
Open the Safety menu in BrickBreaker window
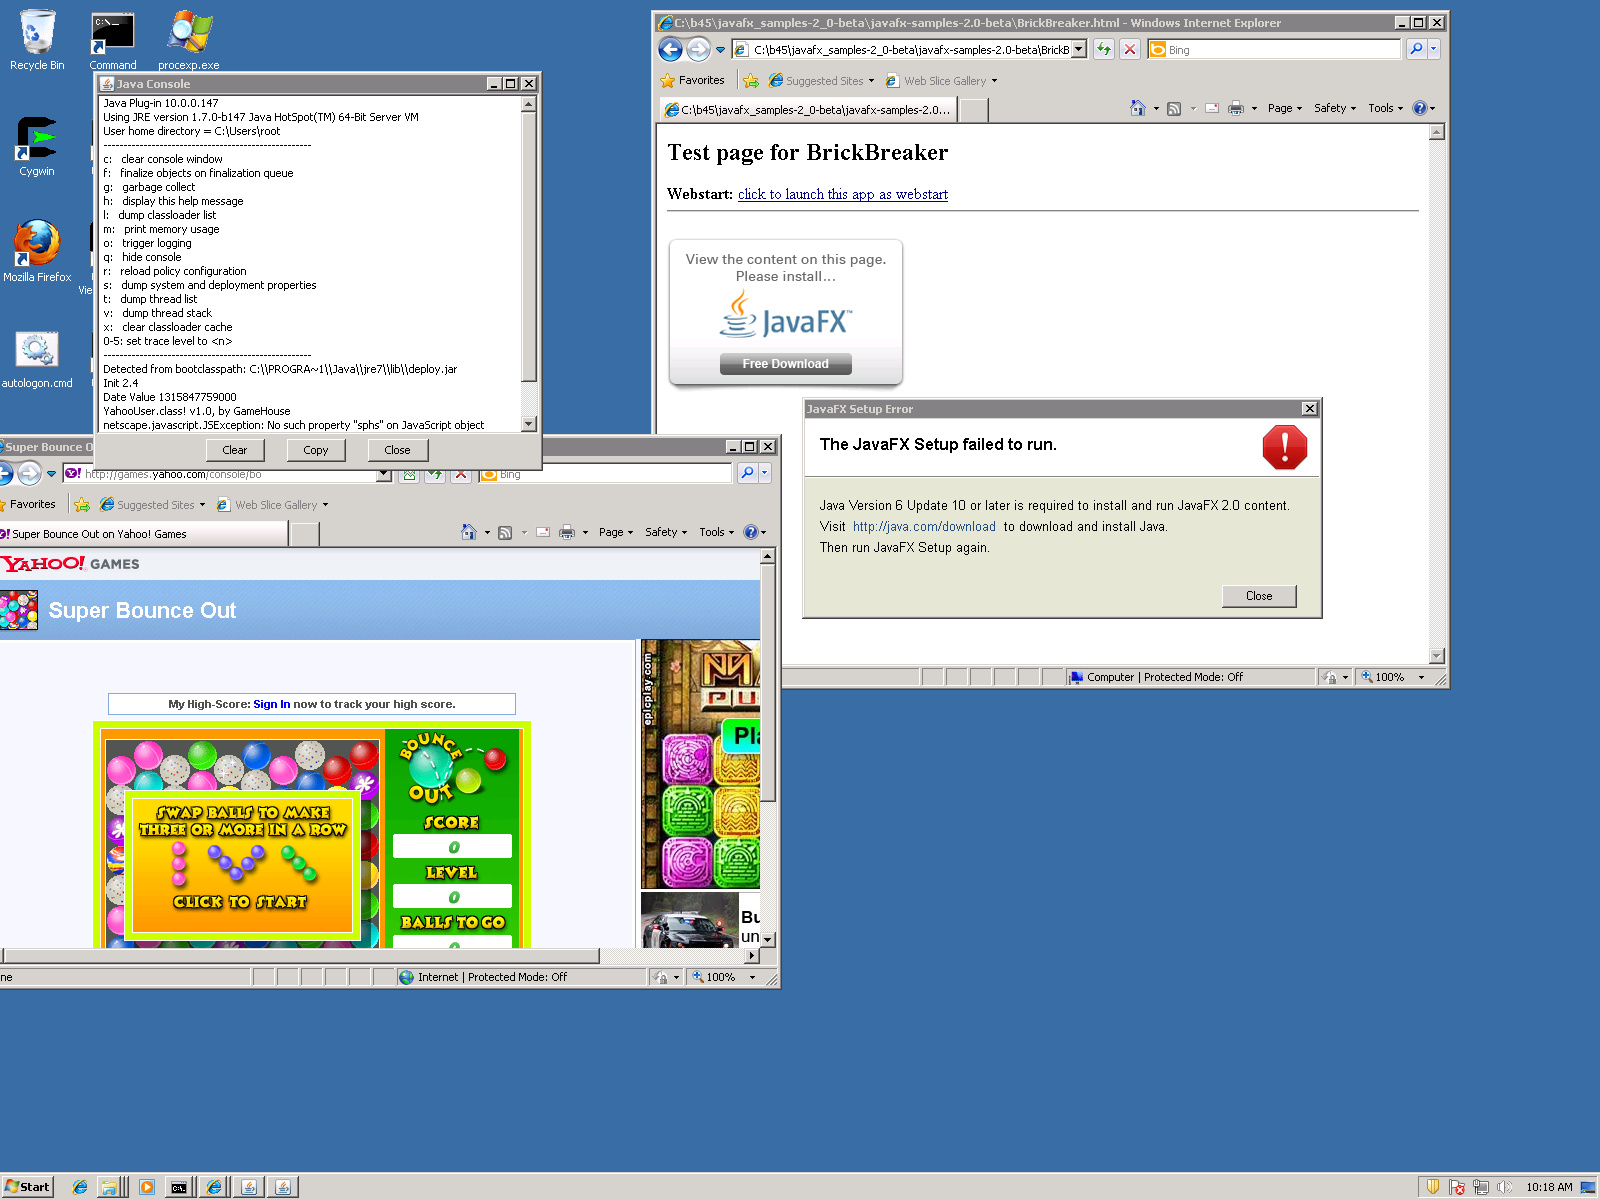coord(1334,108)
